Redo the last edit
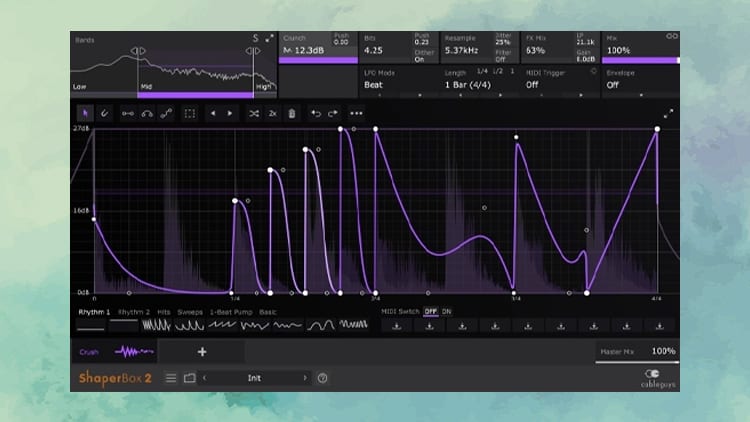The width and height of the screenshot is (750, 422). click(x=333, y=113)
